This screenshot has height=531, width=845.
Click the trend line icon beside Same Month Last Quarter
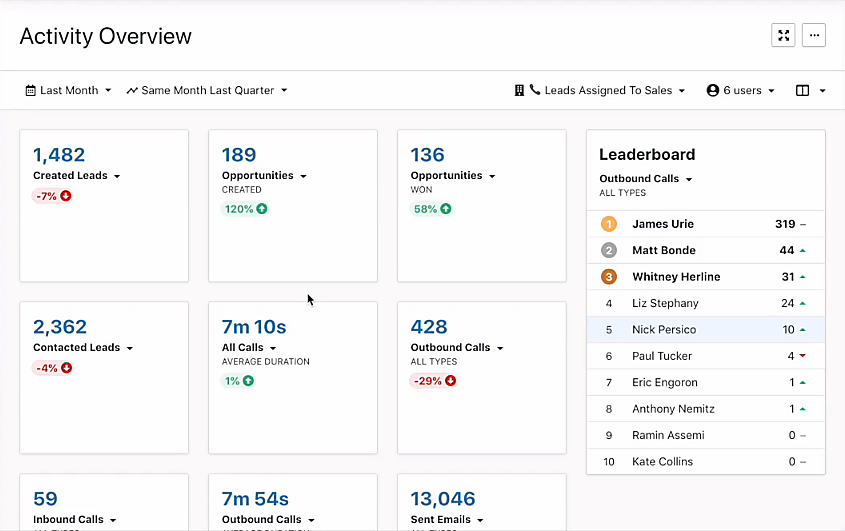132,91
